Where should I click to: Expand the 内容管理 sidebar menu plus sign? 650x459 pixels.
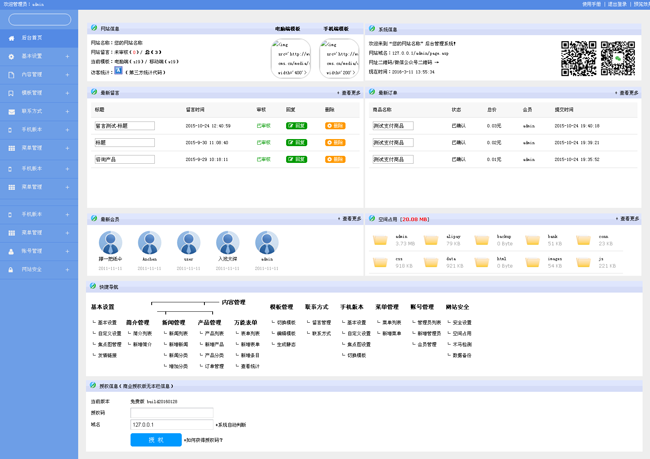(x=67, y=75)
